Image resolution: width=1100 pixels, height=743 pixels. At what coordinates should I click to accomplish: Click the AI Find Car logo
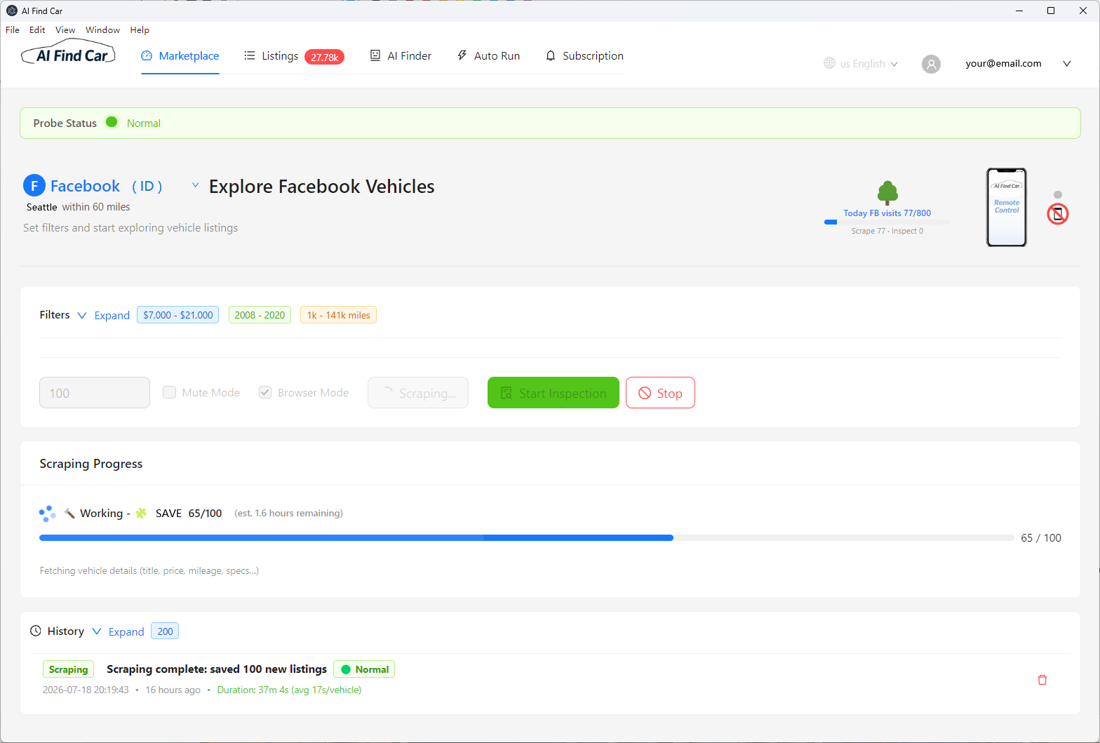tap(68, 54)
